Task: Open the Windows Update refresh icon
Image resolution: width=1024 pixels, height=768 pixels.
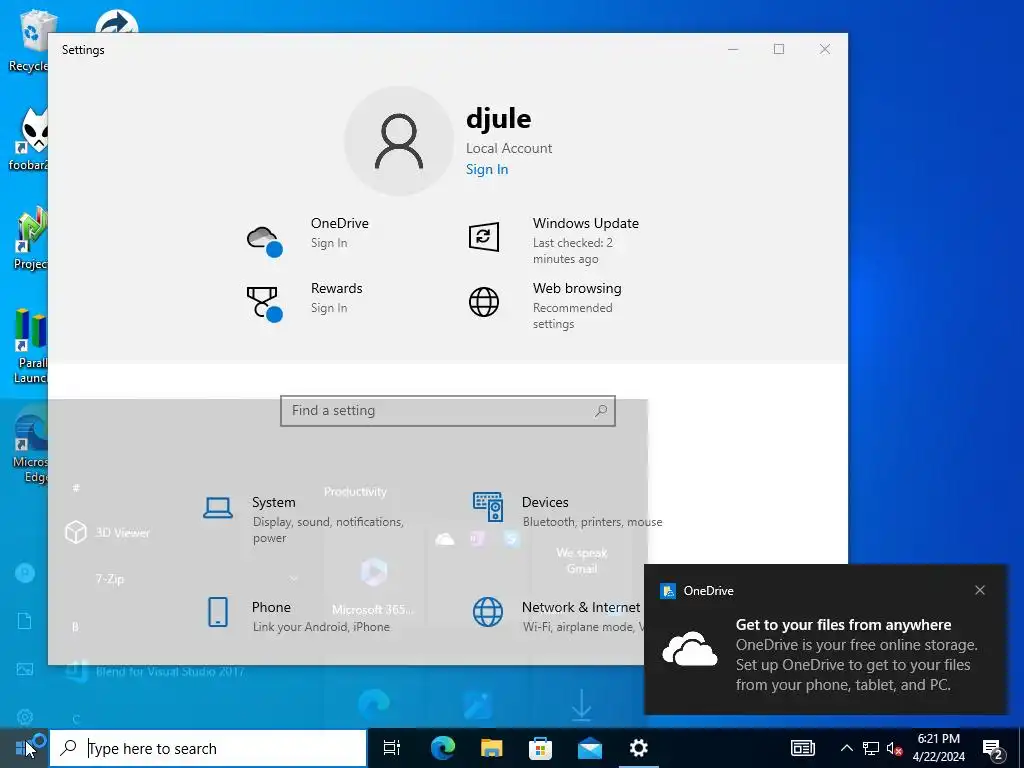Action: [484, 237]
